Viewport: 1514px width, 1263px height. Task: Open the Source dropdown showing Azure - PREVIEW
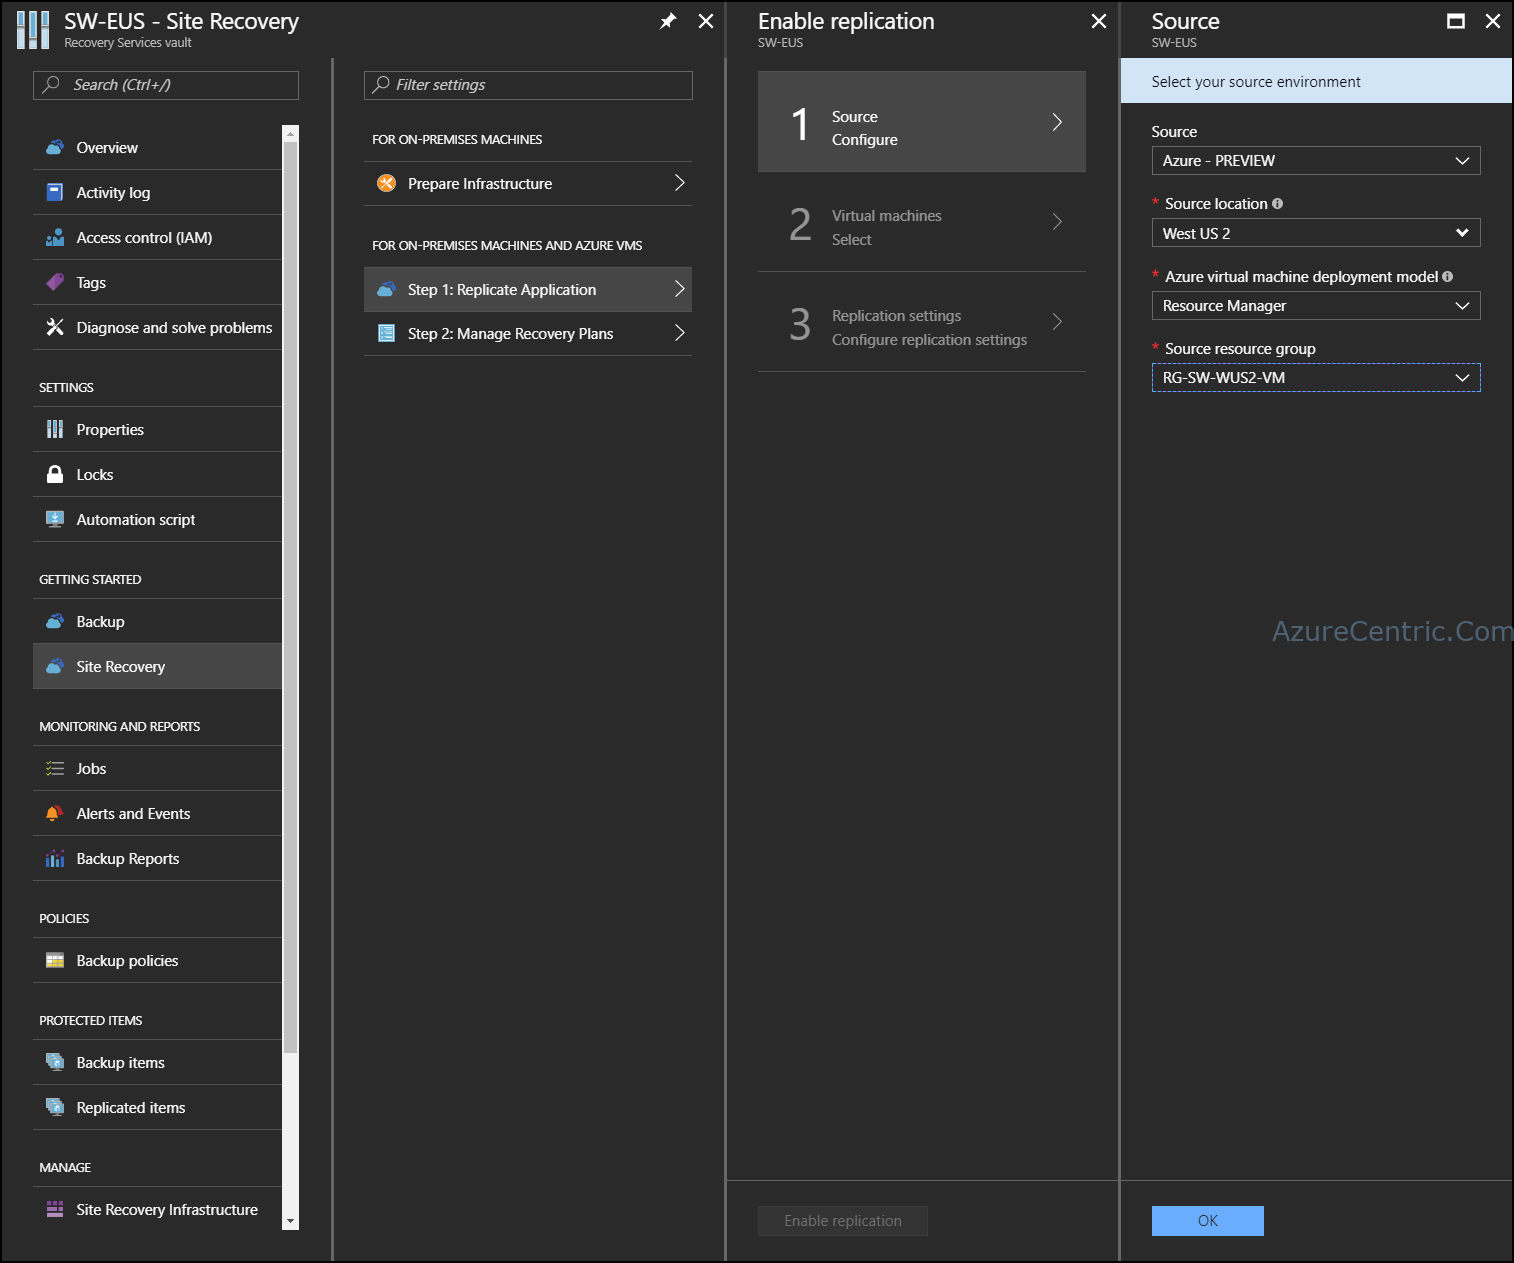[x=1315, y=160]
